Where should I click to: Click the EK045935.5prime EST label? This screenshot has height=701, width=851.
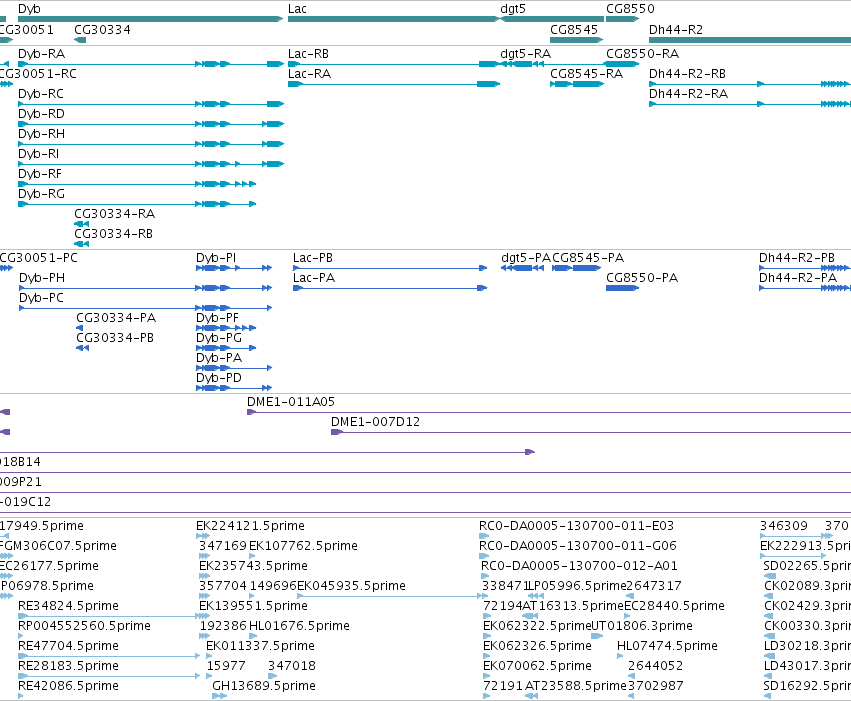click(351, 586)
